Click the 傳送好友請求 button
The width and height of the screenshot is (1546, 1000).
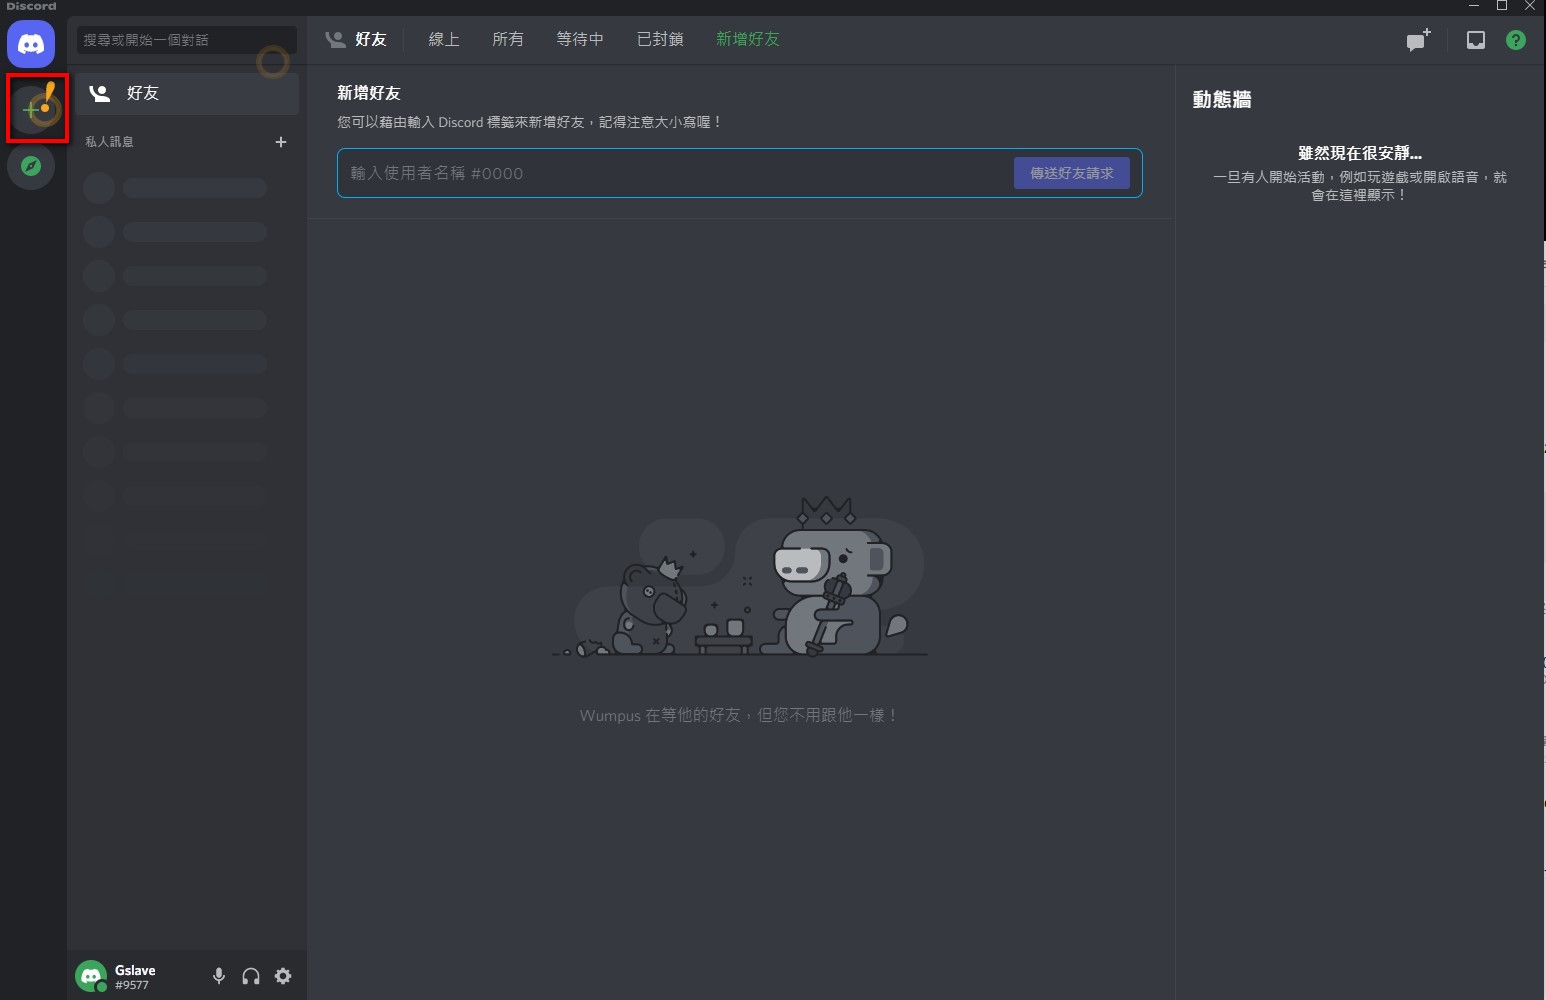[x=1072, y=173]
